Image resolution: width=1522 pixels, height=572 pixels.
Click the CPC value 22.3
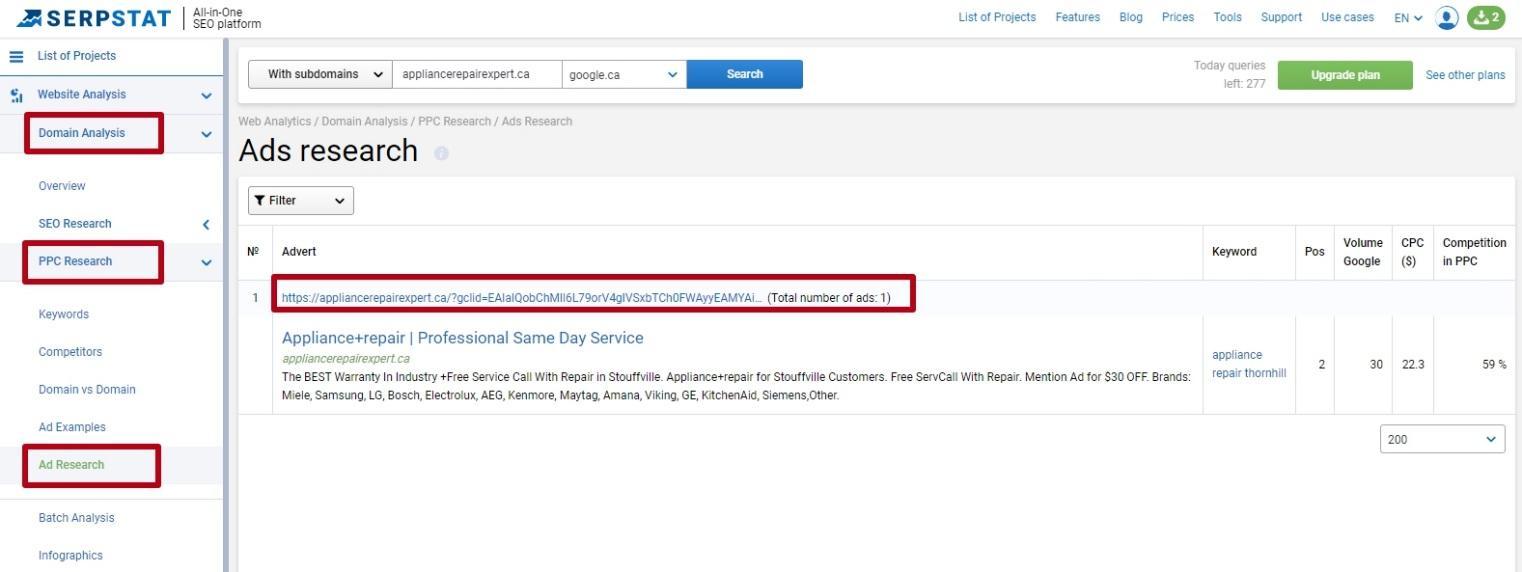point(1413,365)
